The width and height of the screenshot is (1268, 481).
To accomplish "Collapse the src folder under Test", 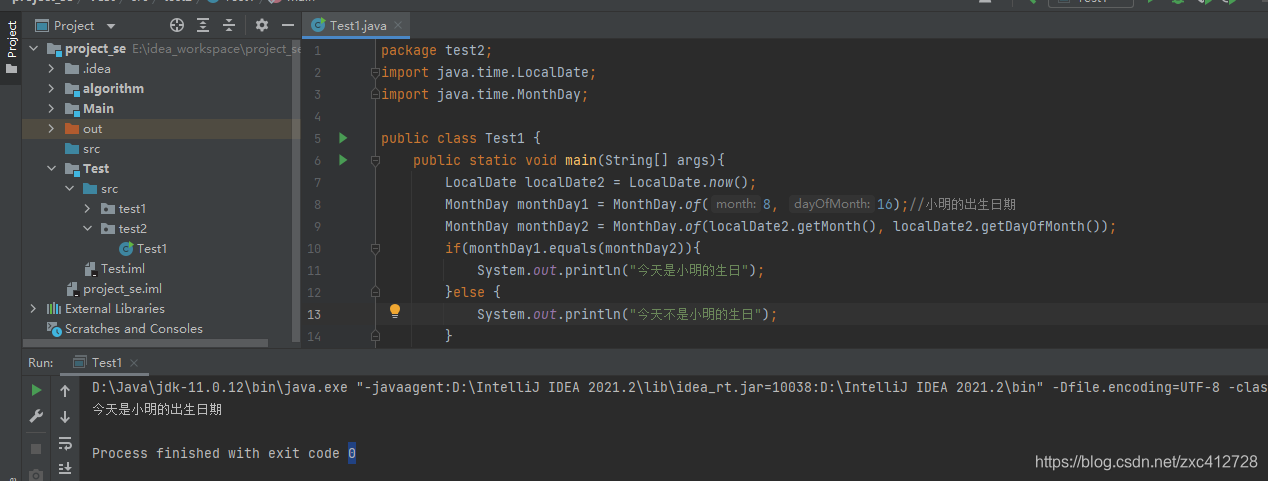I will point(70,189).
